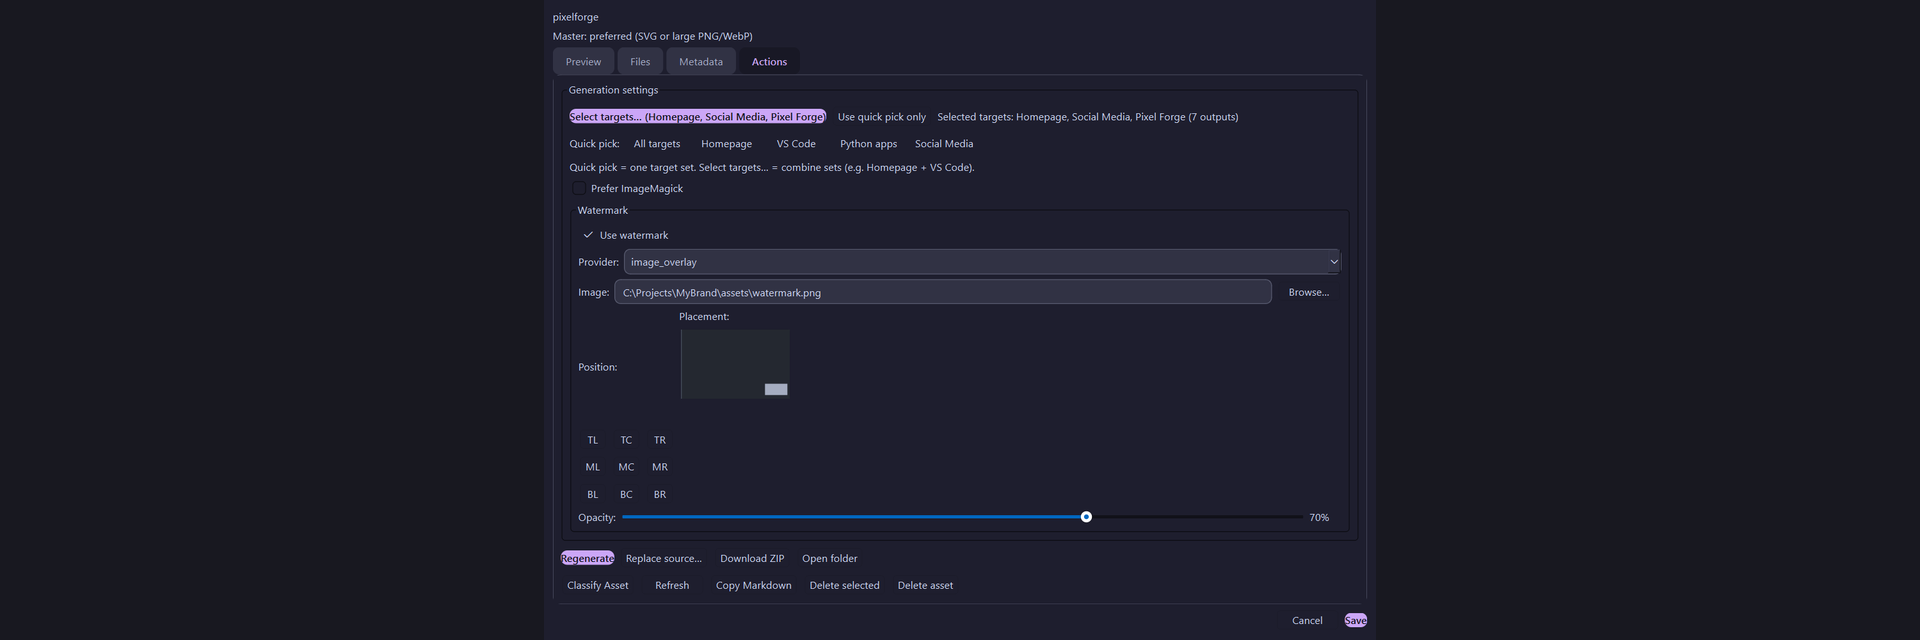Set position to TL
Screen dimensions: 1920x640
[593, 440]
